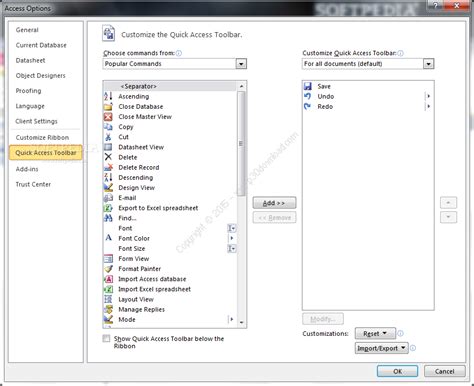The image size is (474, 386).
Task: Click the Manage Replies icon
Action: pos(108,309)
